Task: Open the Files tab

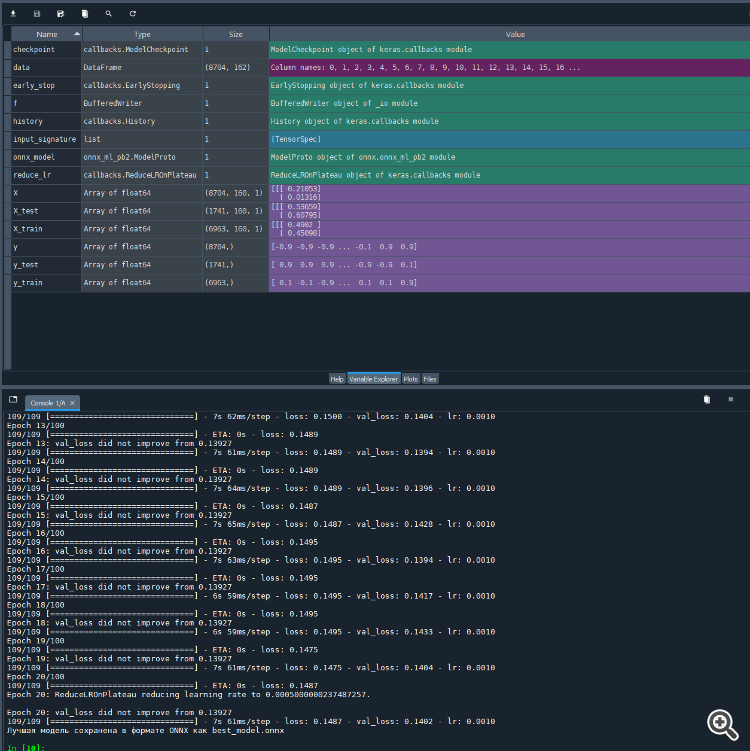Action: tap(430, 379)
